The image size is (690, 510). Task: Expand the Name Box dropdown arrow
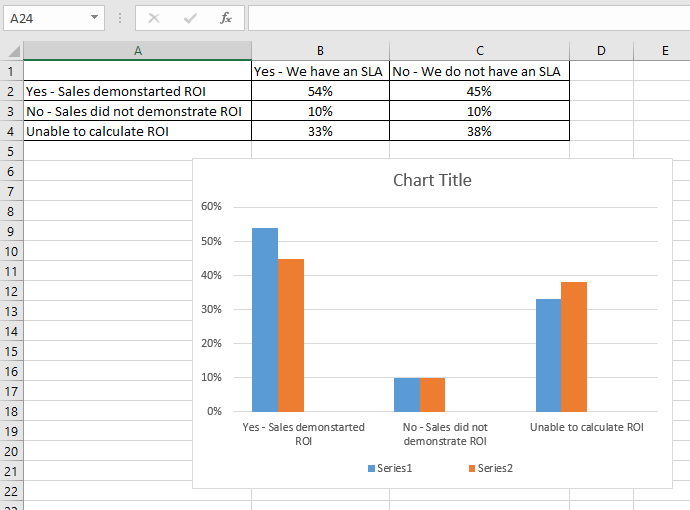coord(94,18)
